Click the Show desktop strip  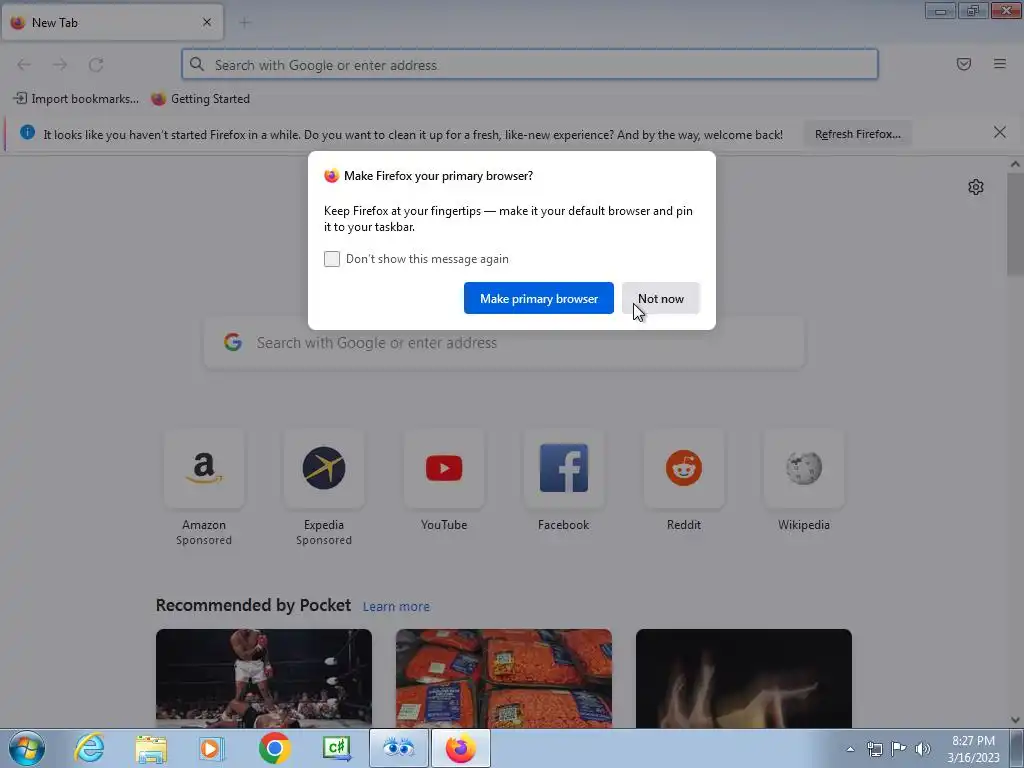1017,748
